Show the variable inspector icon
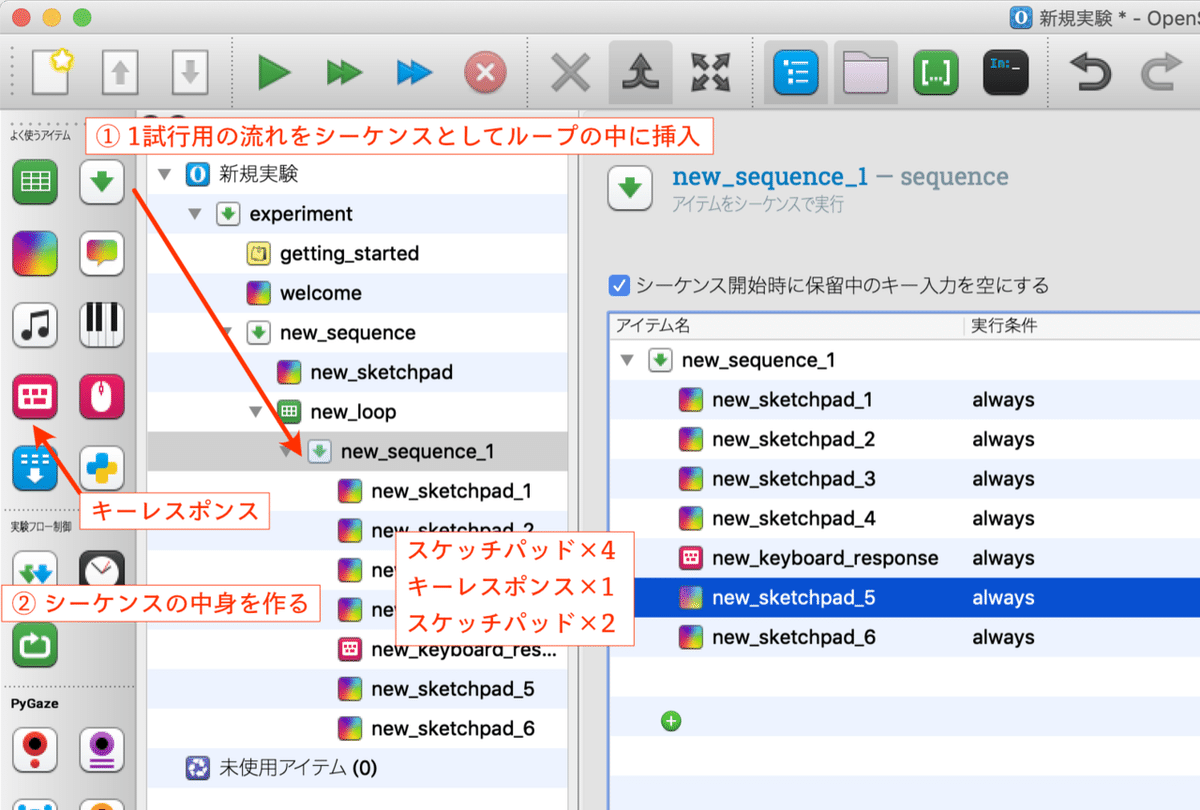The width and height of the screenshot is (1200, 810). point(936,72)
